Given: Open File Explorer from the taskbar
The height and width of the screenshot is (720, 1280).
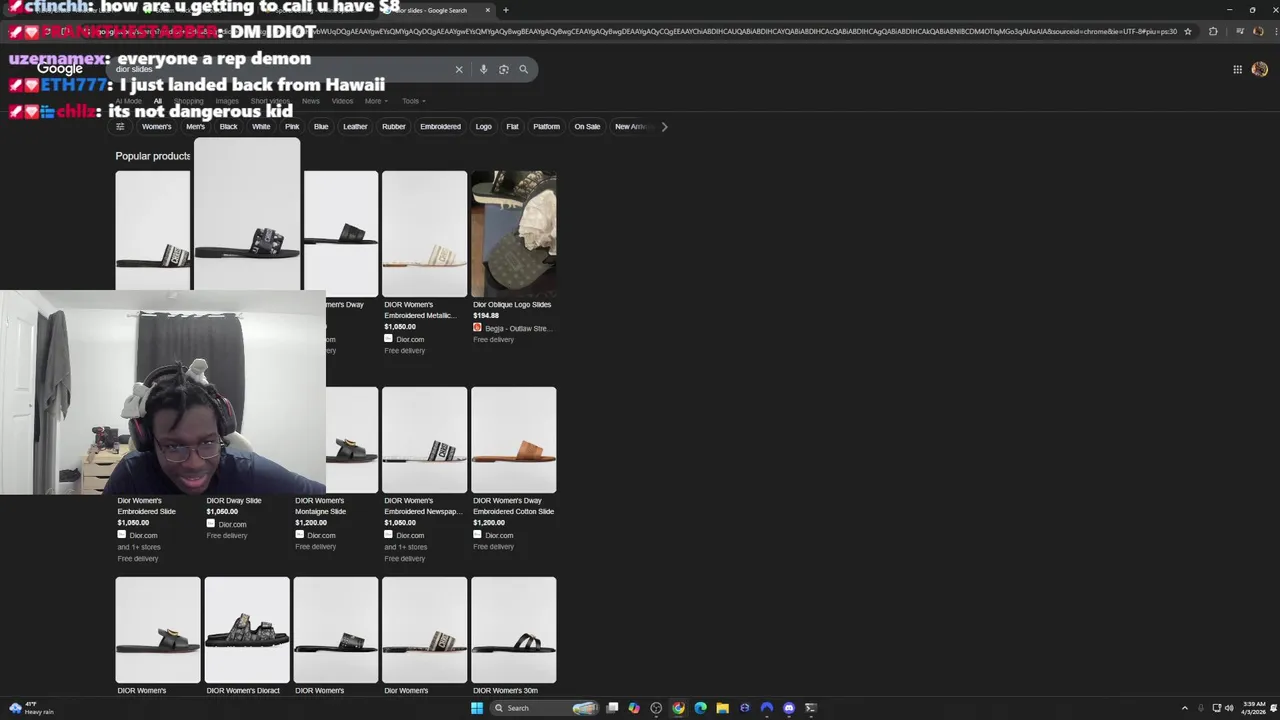Looking at the screenshot, I should pyautogui.click(x=722, y=708).
